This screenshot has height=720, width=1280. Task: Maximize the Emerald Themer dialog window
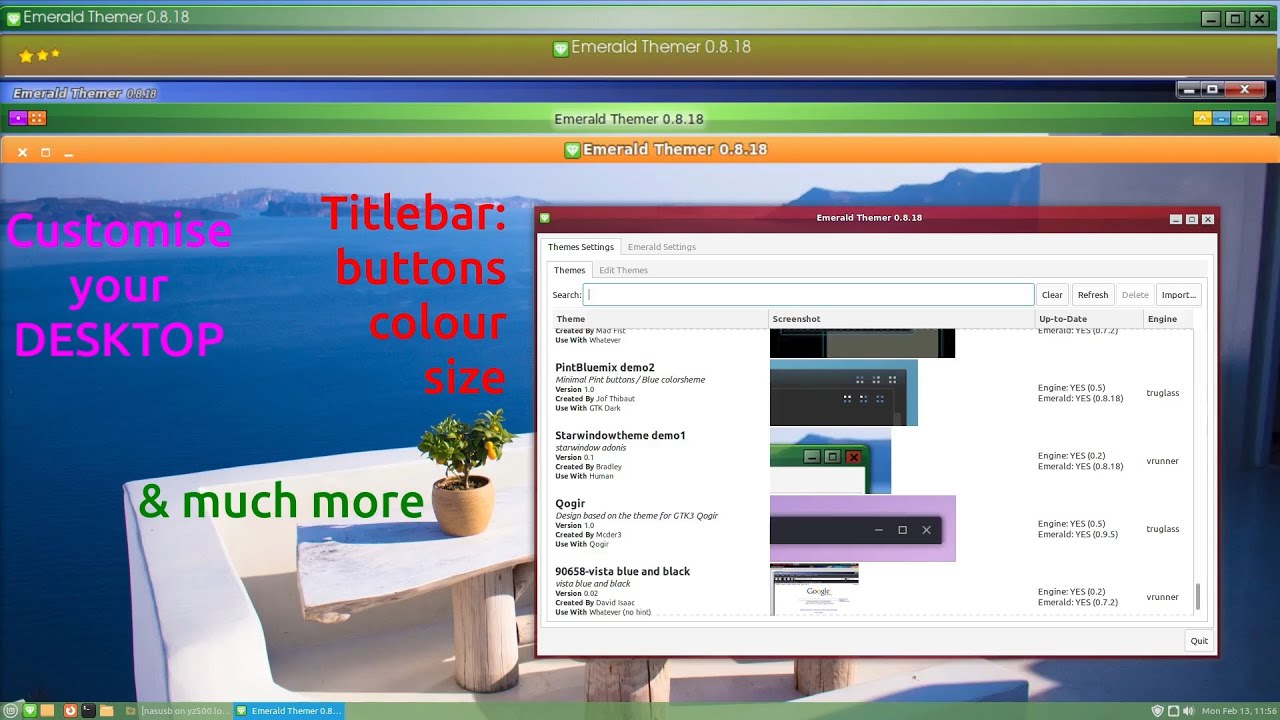click(1192, 219)
